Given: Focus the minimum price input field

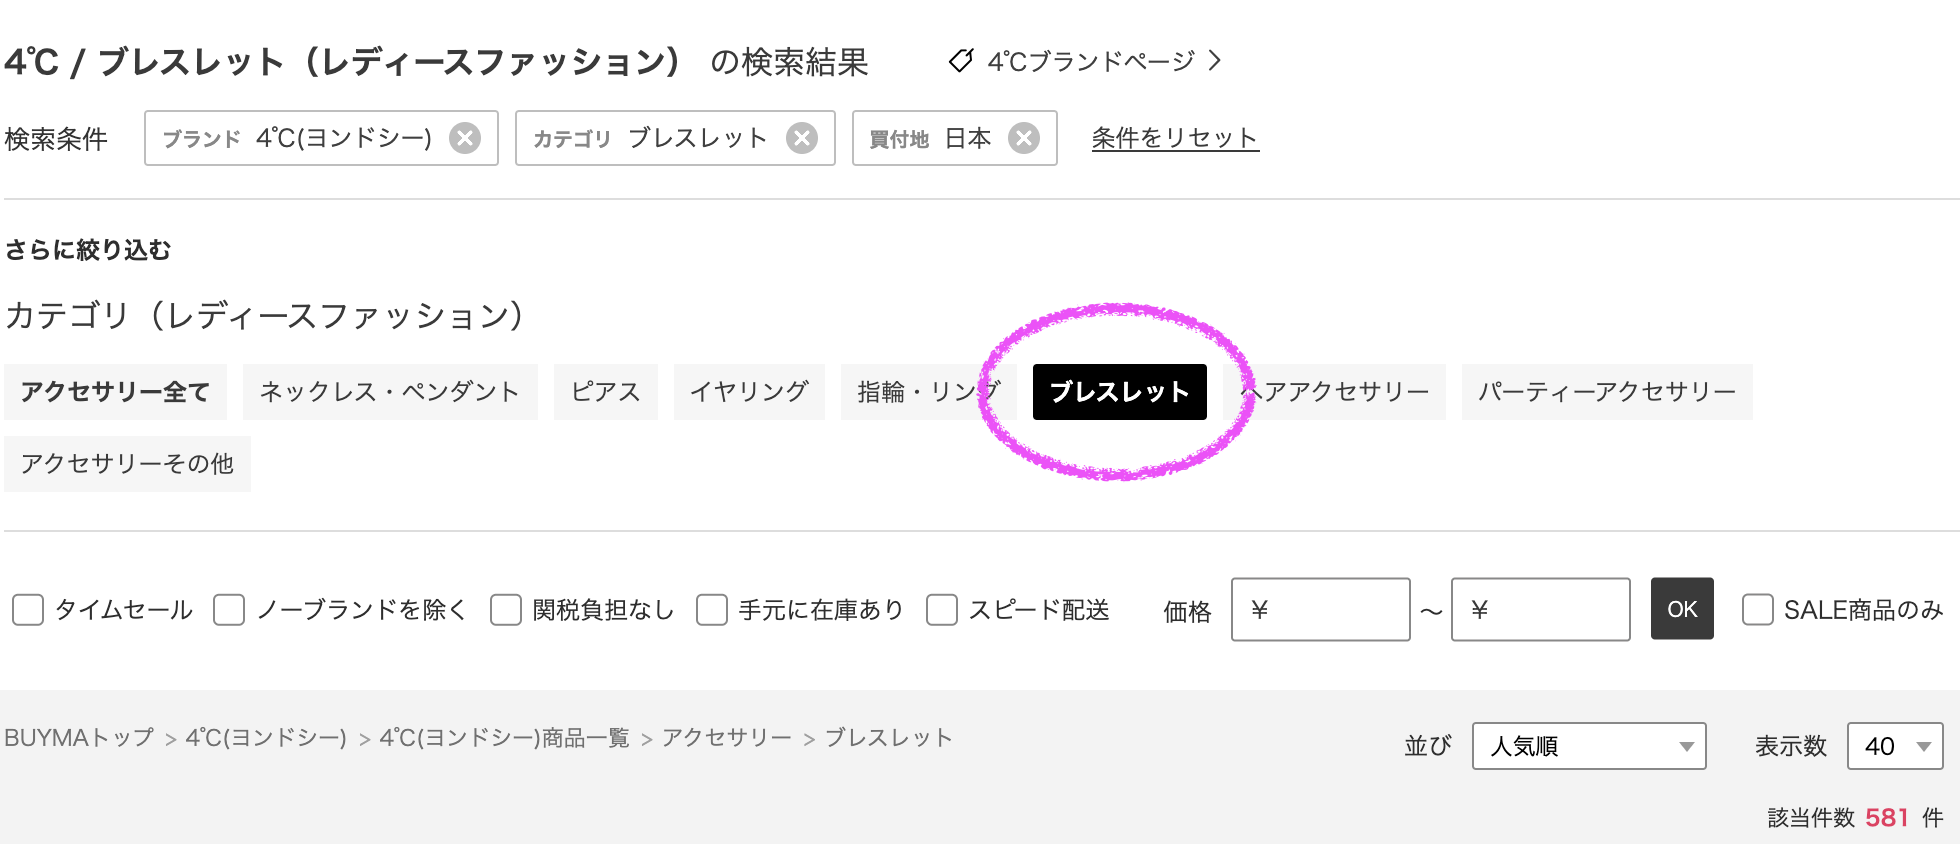Looking at the screenshot, I should click(1321, 609).
